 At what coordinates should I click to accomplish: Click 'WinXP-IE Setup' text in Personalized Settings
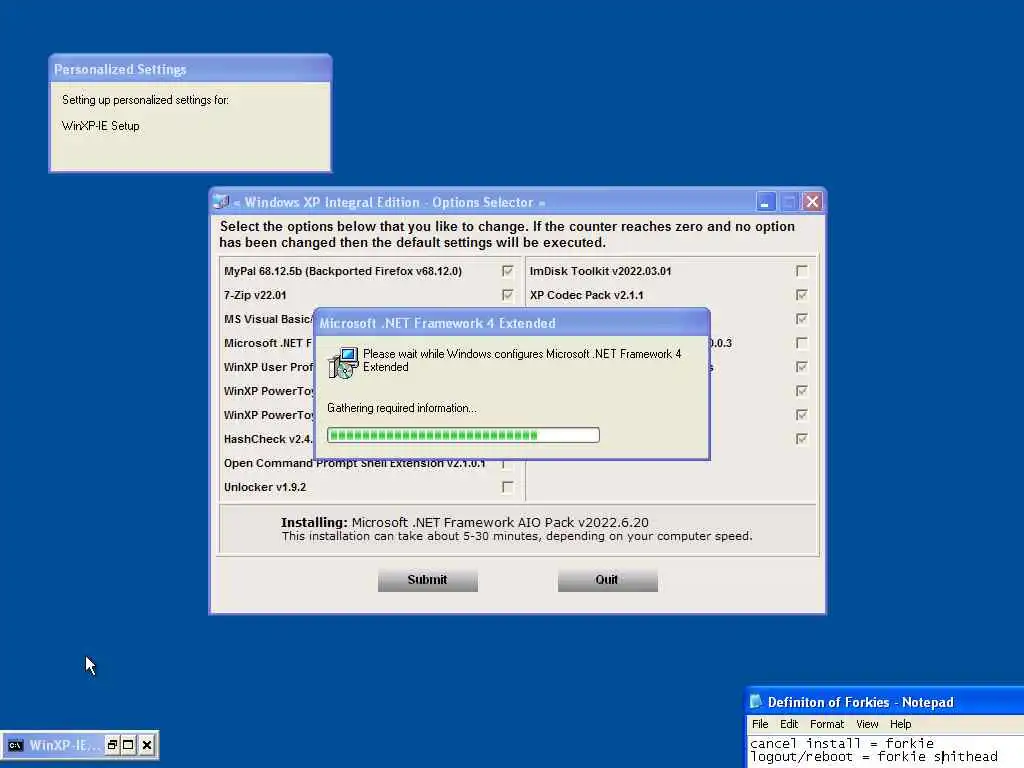pyautogui.click(x=101, y=126)
